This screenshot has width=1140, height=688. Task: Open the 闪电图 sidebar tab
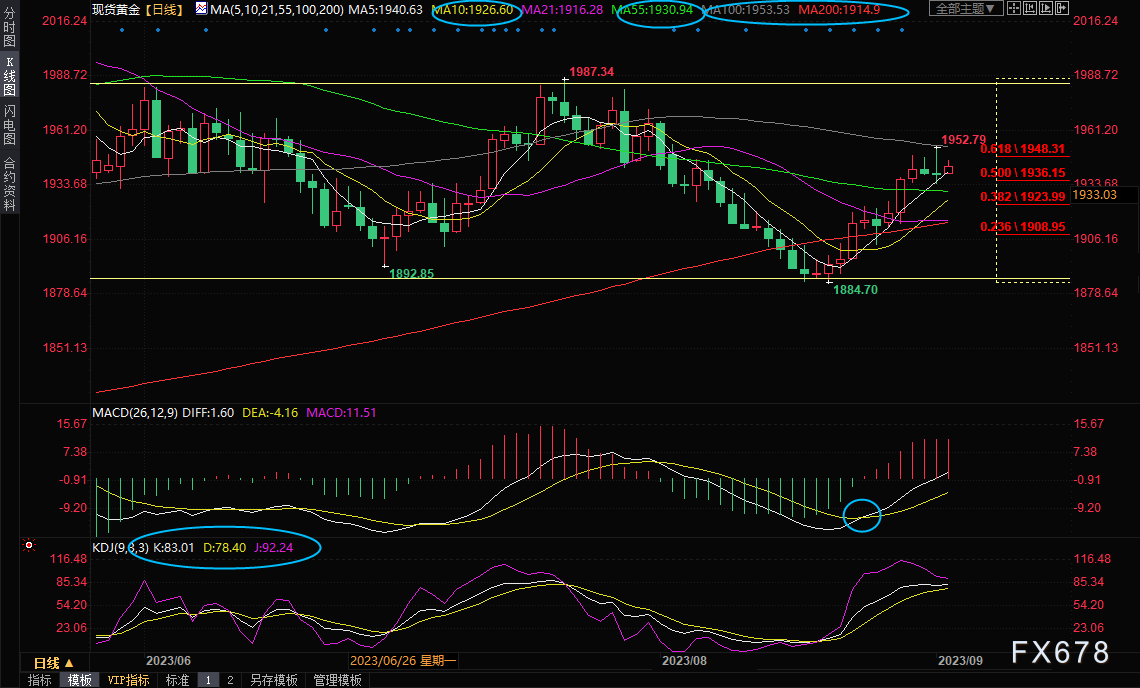pos(9,125)
